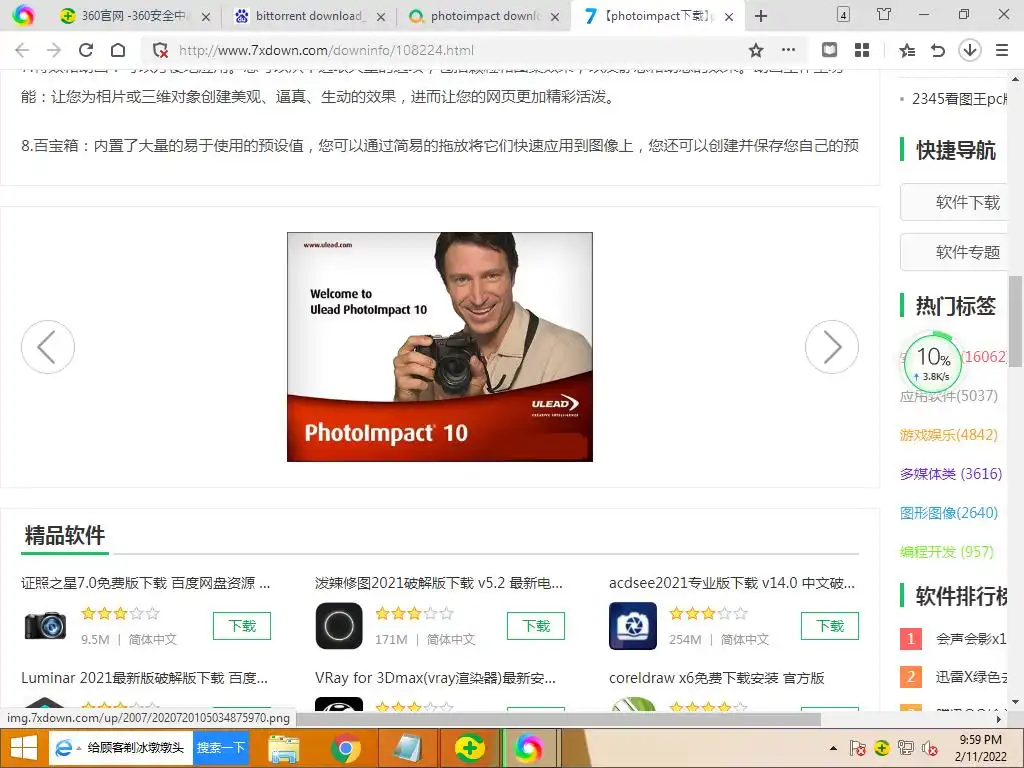The height and width of the screenshot is (768, 1024).
Task: Click the forward navigation arrow
Action: click(54, 50)
